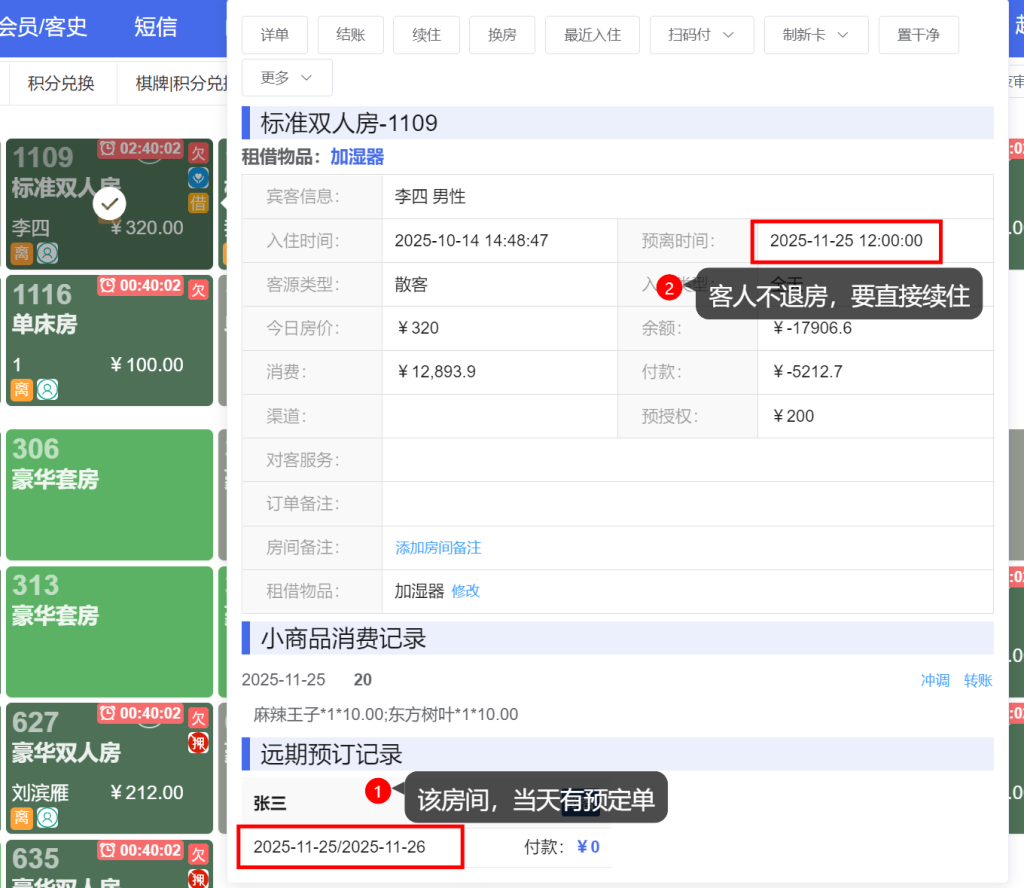Click the 拆 icon on room 627

pos(196,743)
